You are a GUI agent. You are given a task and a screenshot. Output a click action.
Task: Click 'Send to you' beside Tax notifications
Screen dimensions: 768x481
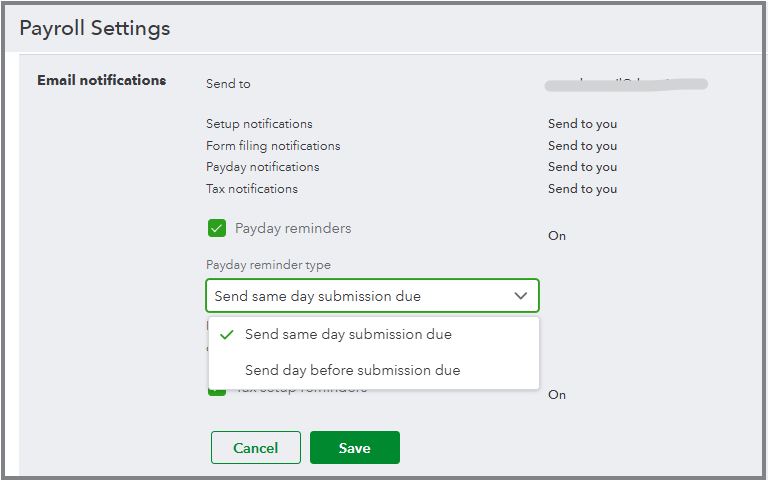click(x=582, y=189)
